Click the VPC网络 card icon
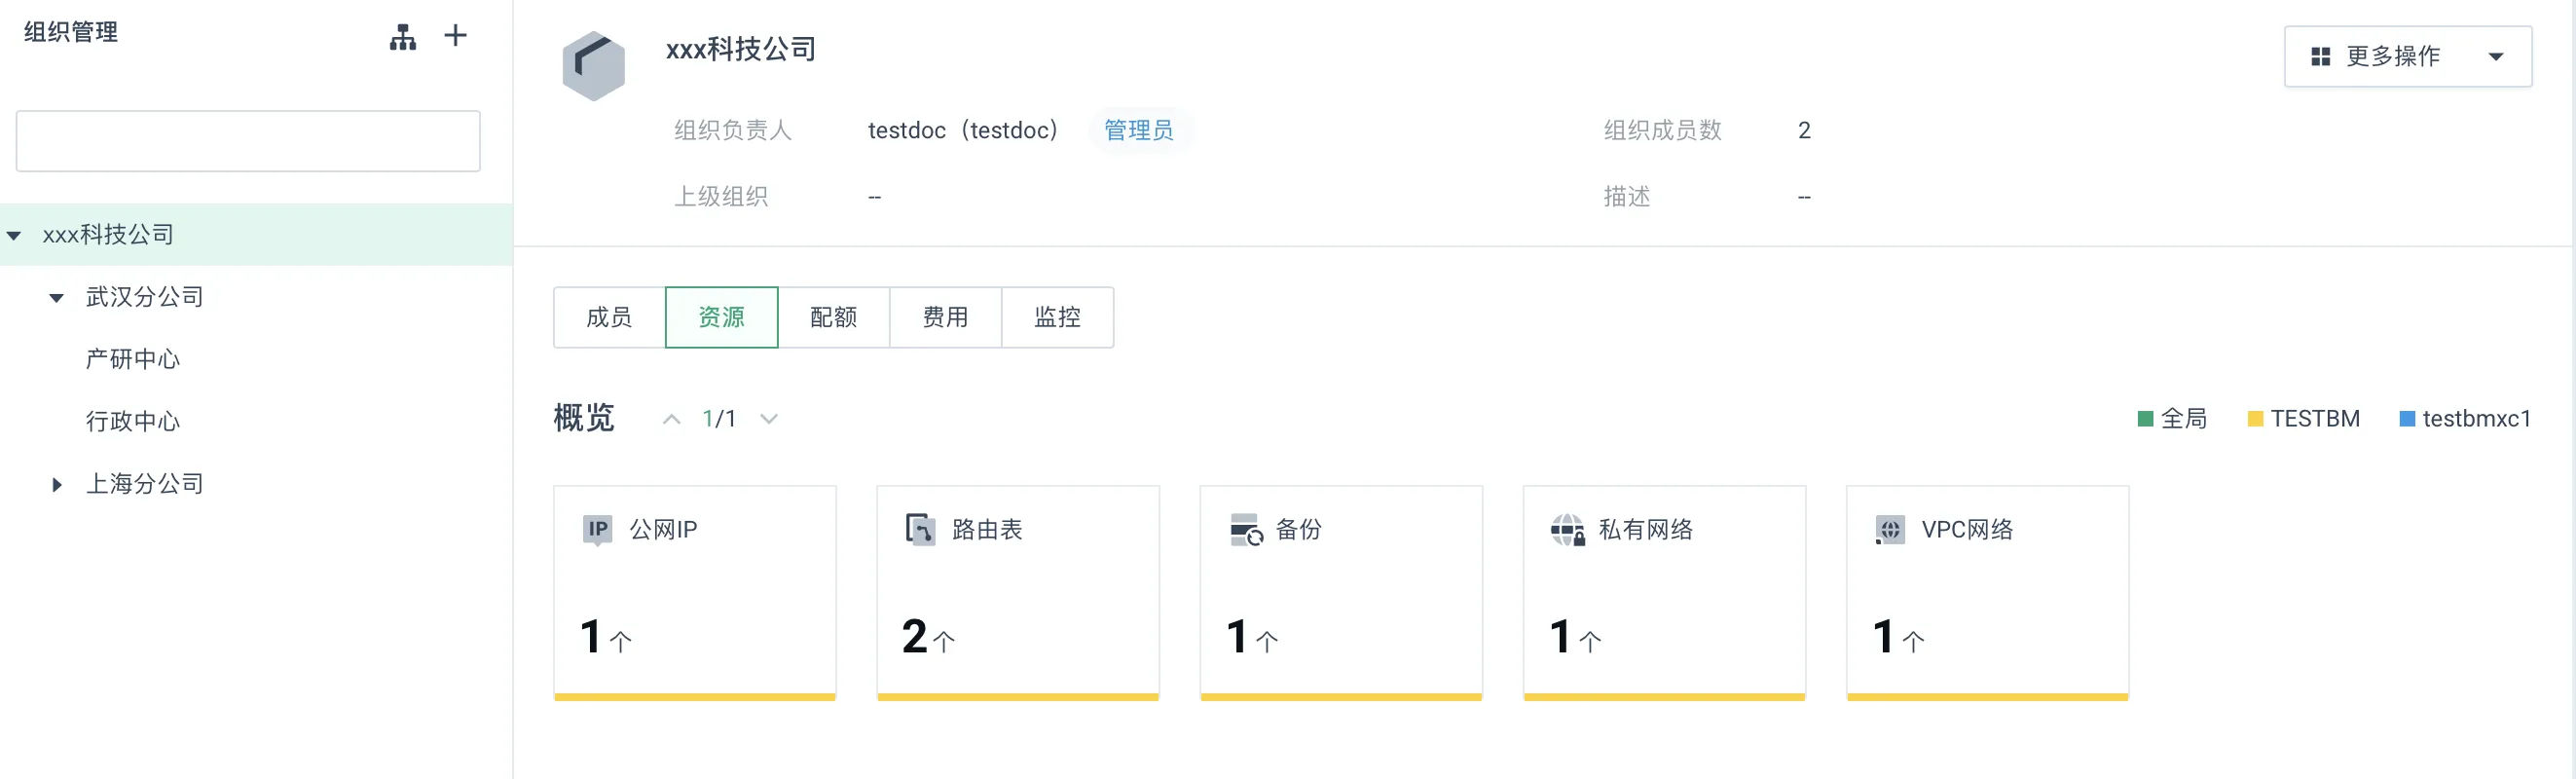The width and height of the screenshot is (2576, 779). click(x=1890, y=530)
